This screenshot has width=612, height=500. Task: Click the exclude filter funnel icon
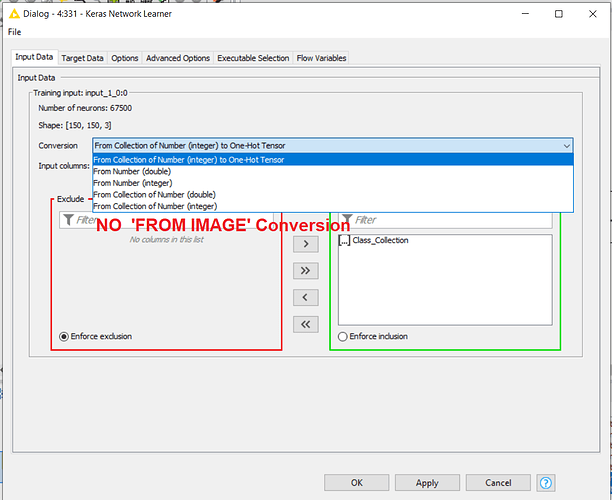pos(68,220)
